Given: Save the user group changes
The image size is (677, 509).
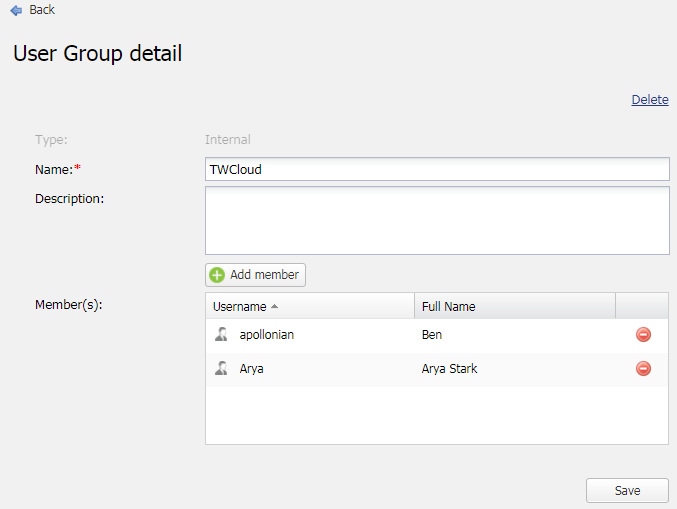Looking at the screenshot, I should tap(627, 491).
